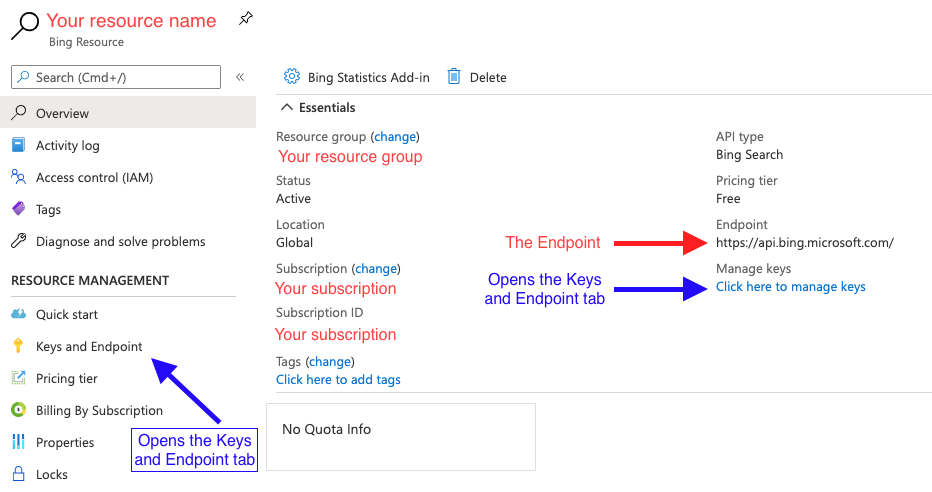The width and height of the screenshot is (932, 492).
Task: Go to Pricing tier in sidebar
Action: click(x=67, y=379)
